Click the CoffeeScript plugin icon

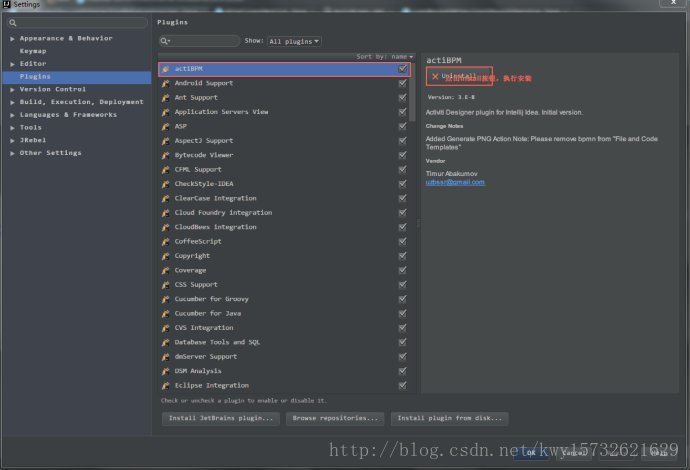tap(165, 242)
